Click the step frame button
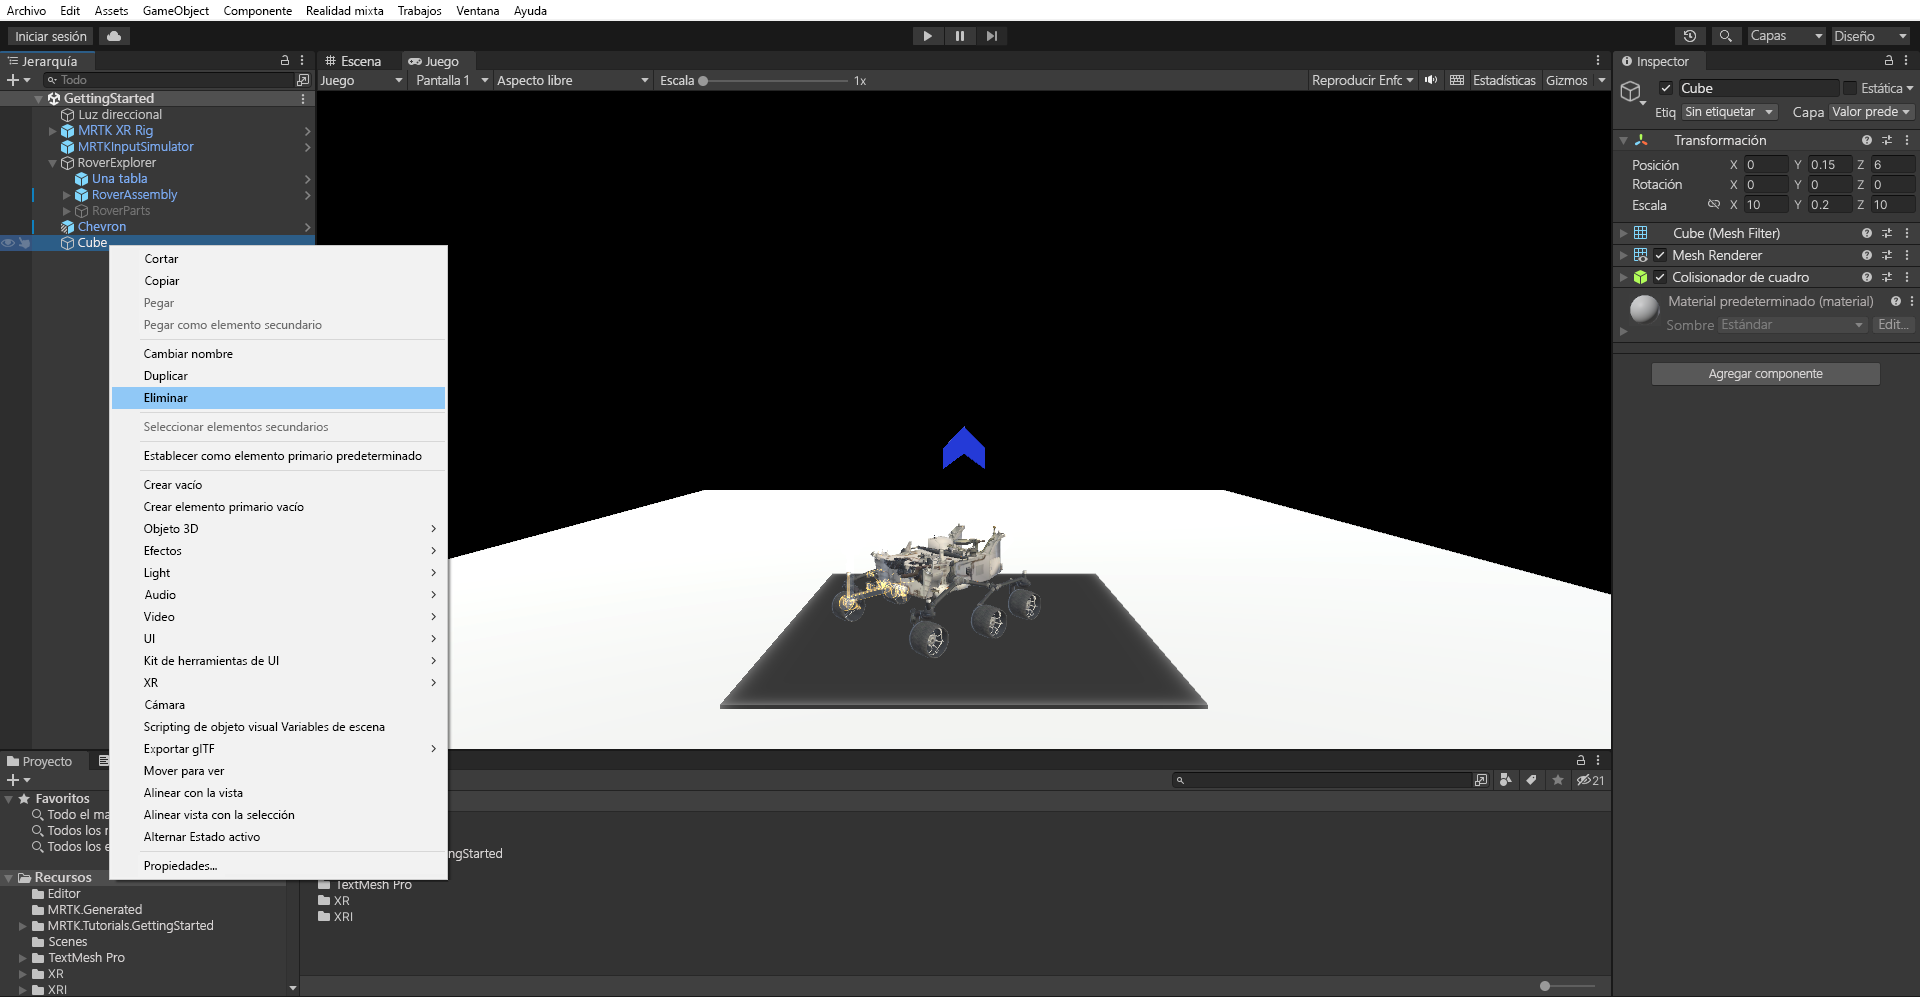The width and height of the screenshot is (1920, 997). click(992, 36)
